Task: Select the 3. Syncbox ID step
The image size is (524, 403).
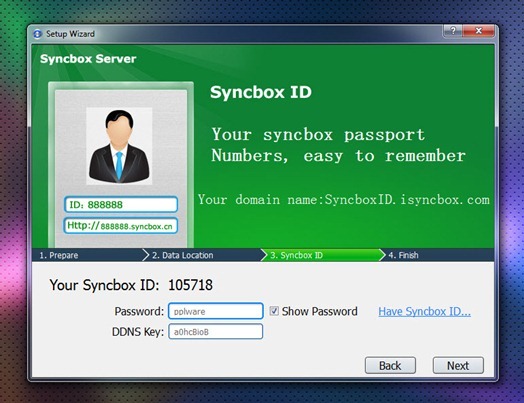Action: point(322,255)
